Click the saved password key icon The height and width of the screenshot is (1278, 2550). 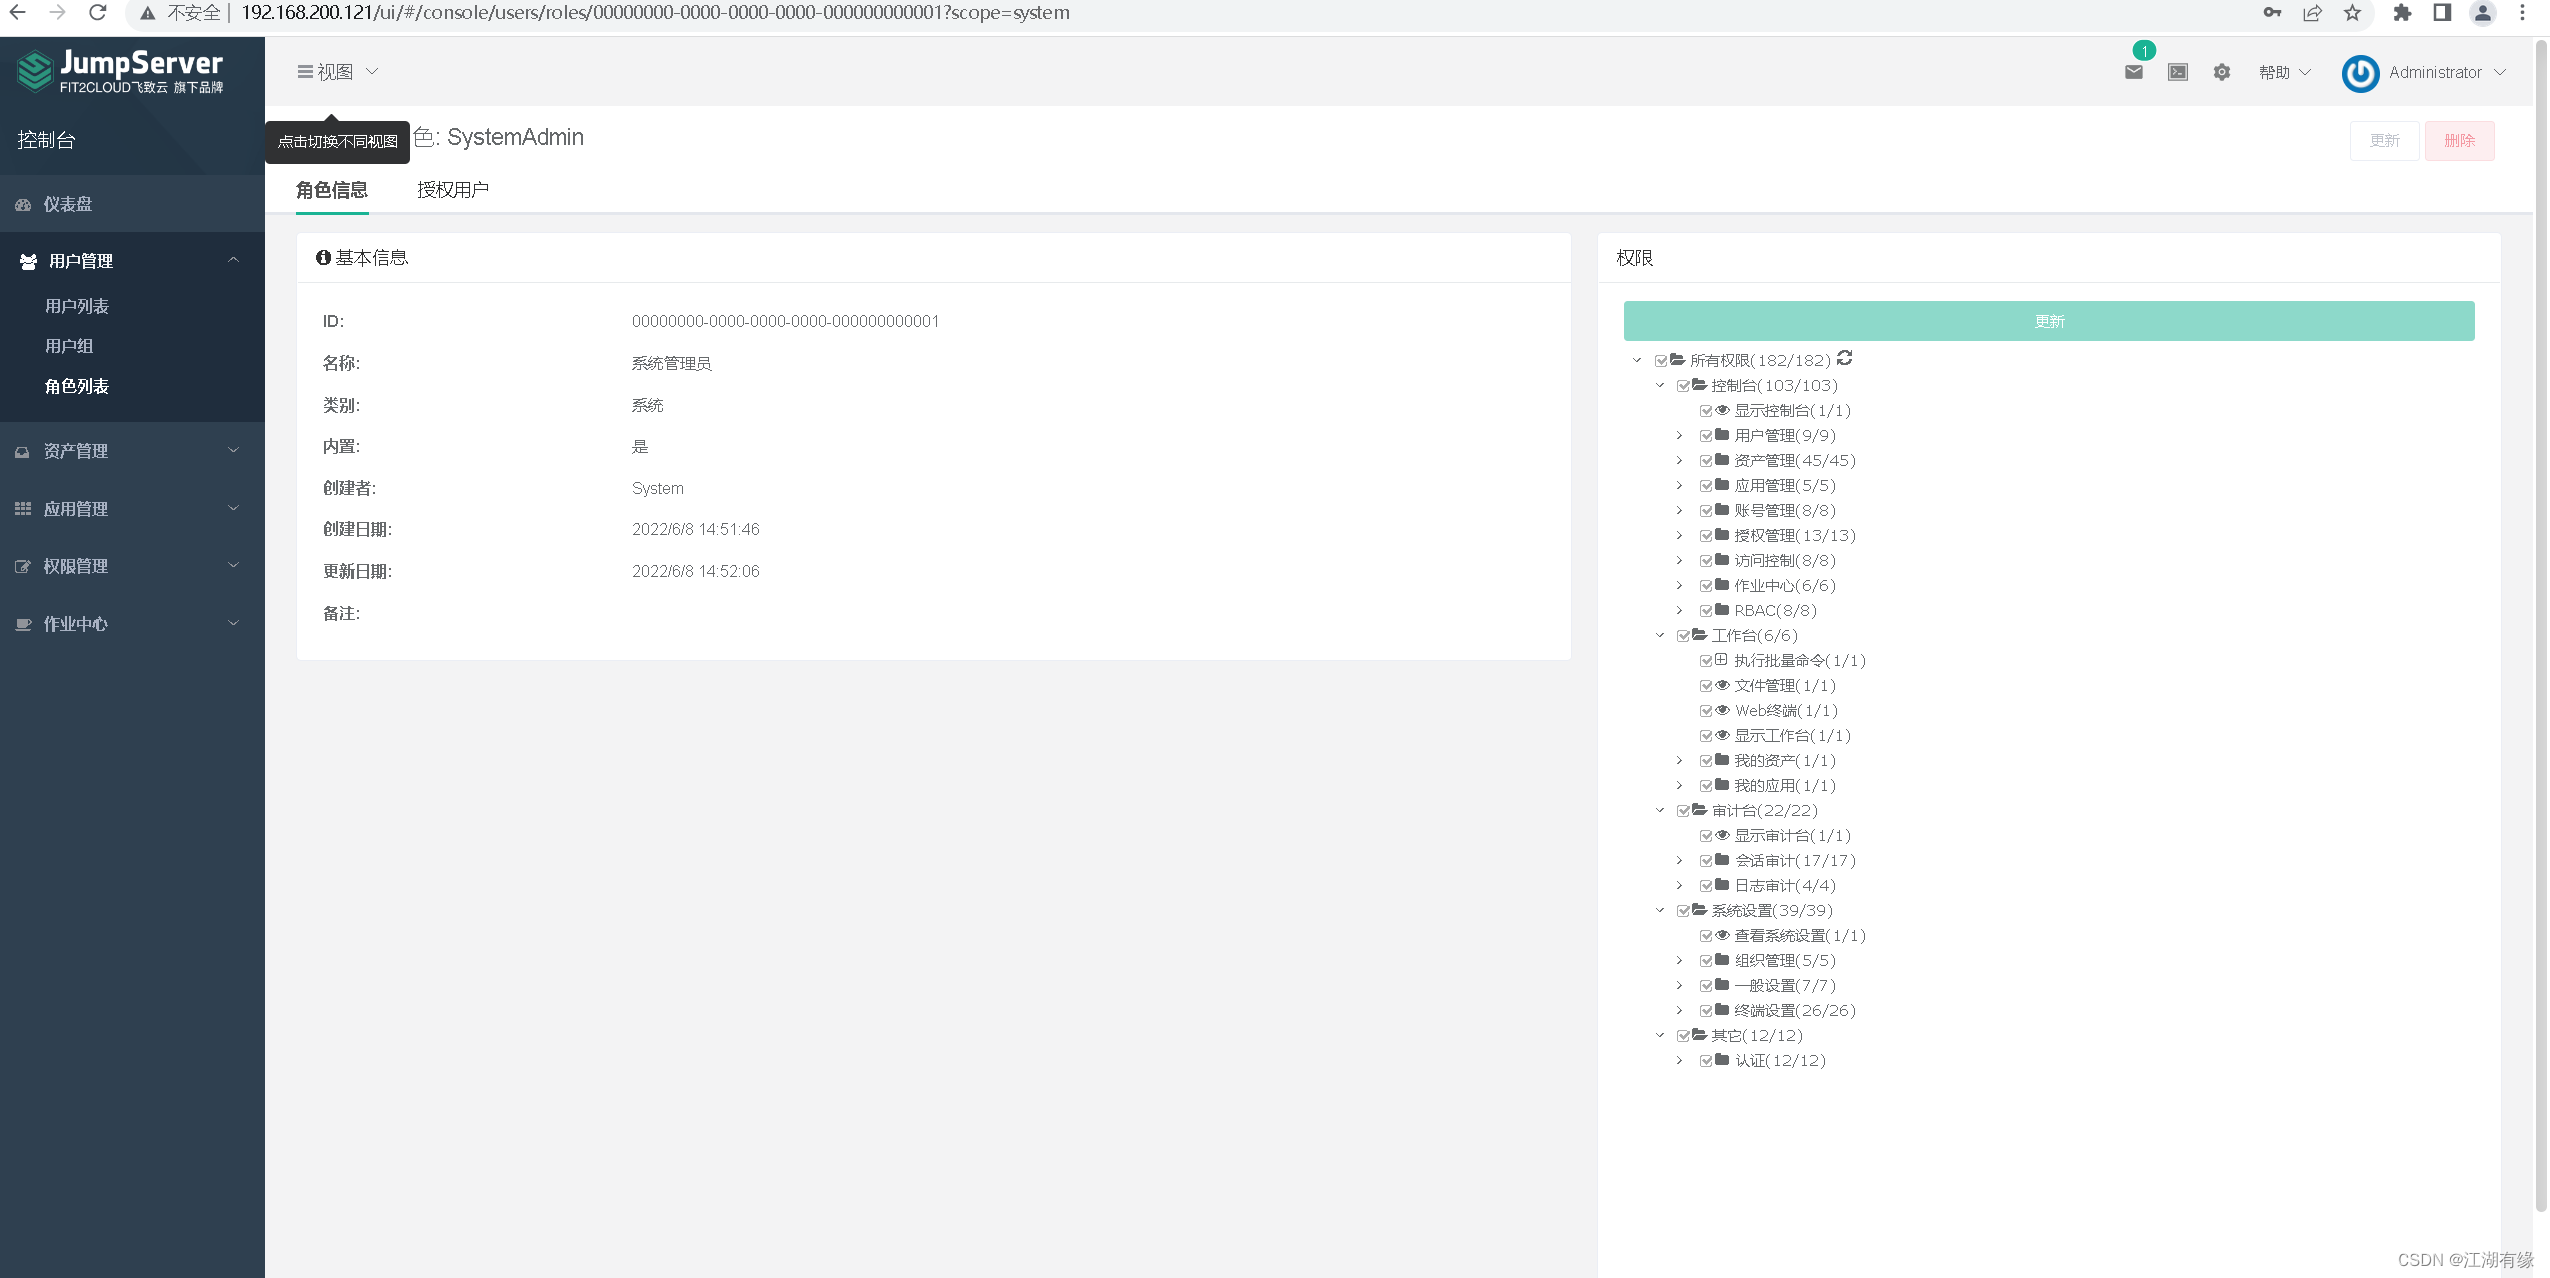(2272, 13)
